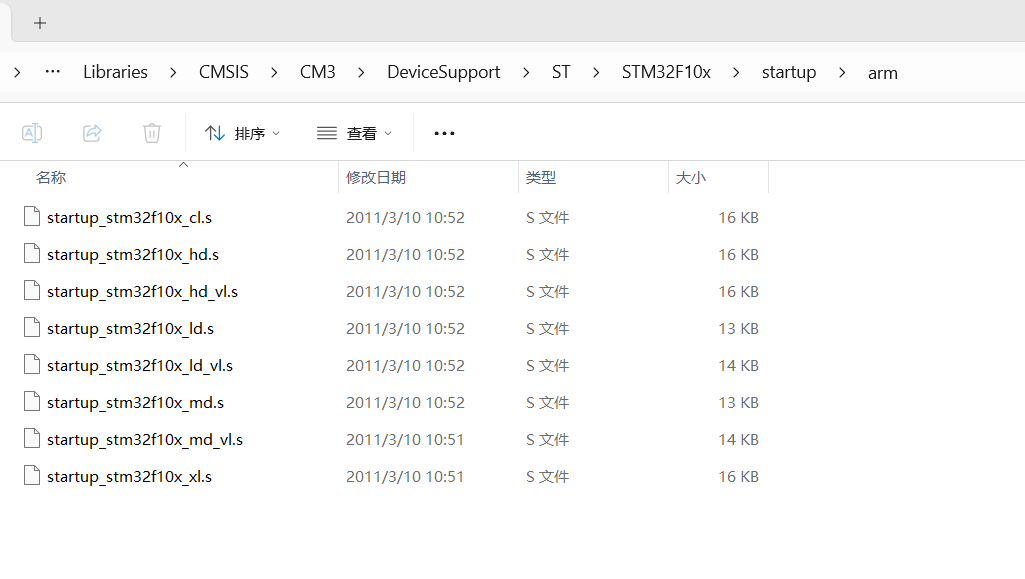Click arm folder in breadcrumb
This screenshot has height=579, width=1025.
click(882, 73)
